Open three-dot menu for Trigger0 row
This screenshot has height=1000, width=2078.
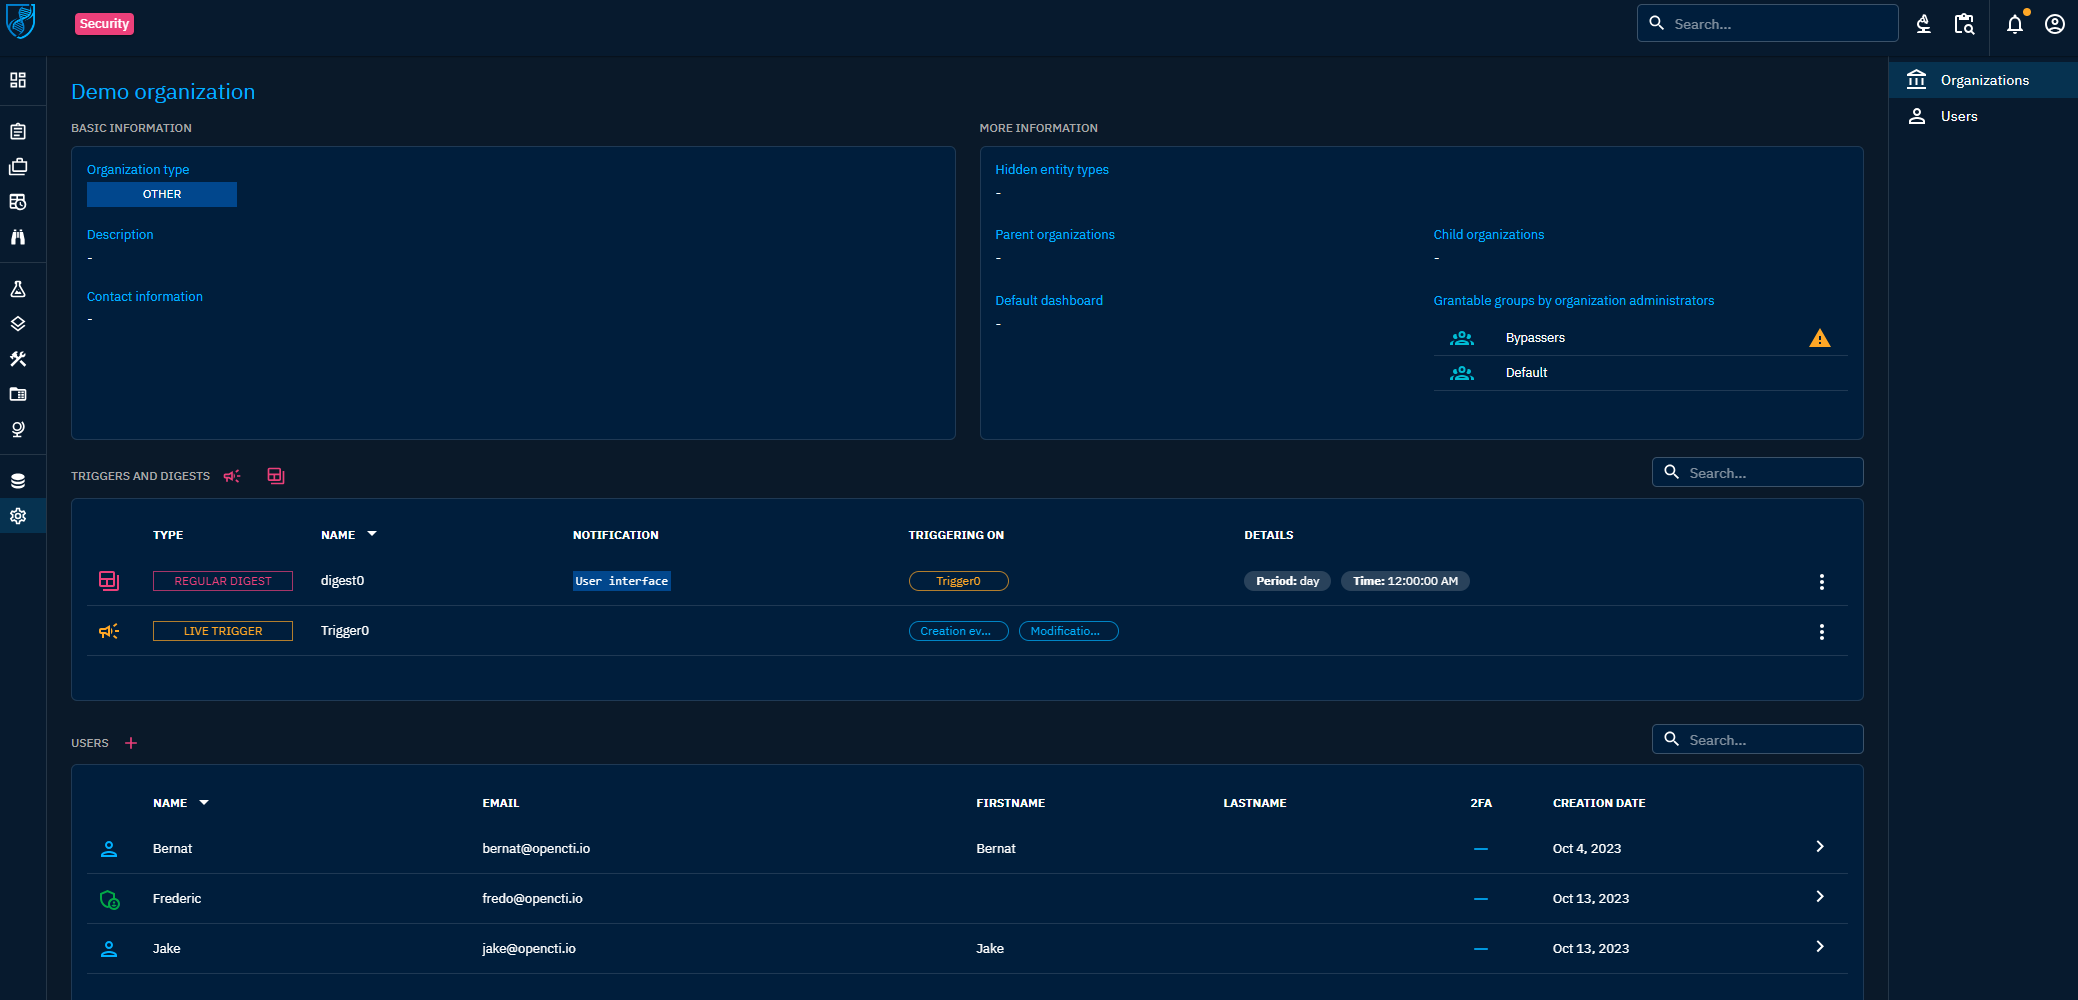(x=1821, y=632)
